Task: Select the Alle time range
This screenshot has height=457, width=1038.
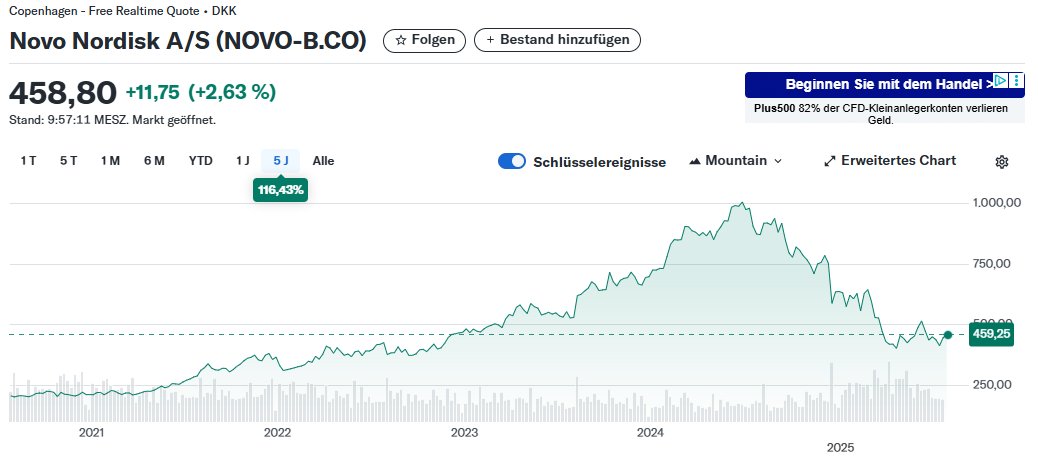Action: tap(324, 161)
